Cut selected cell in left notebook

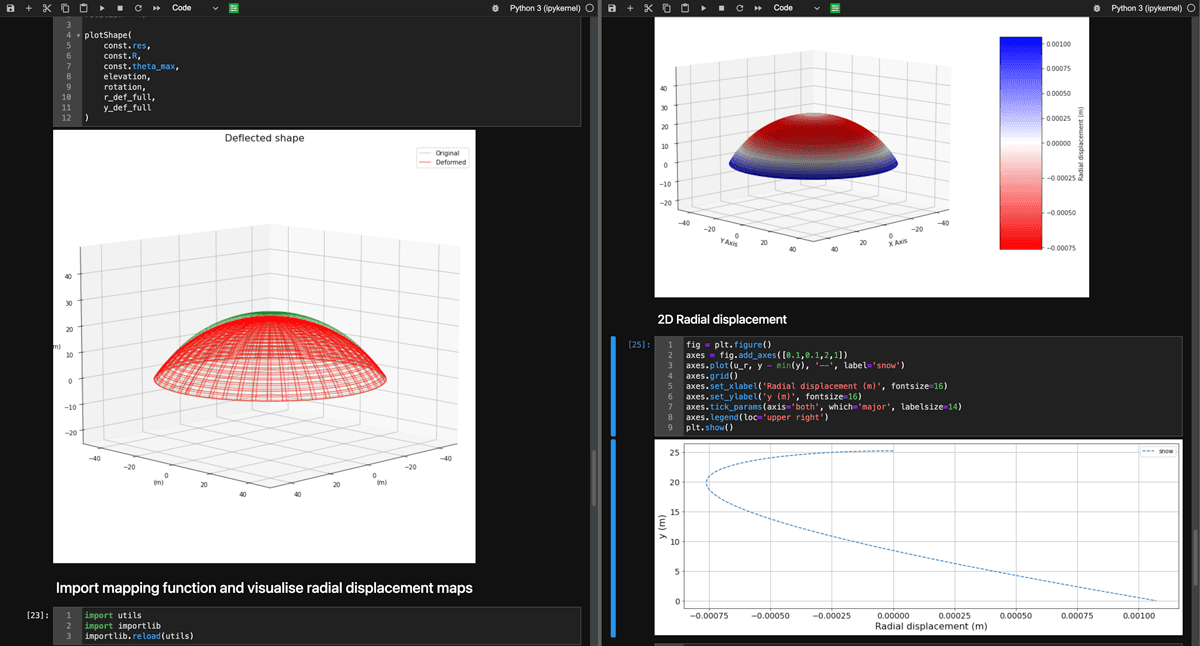click(46, 8)
